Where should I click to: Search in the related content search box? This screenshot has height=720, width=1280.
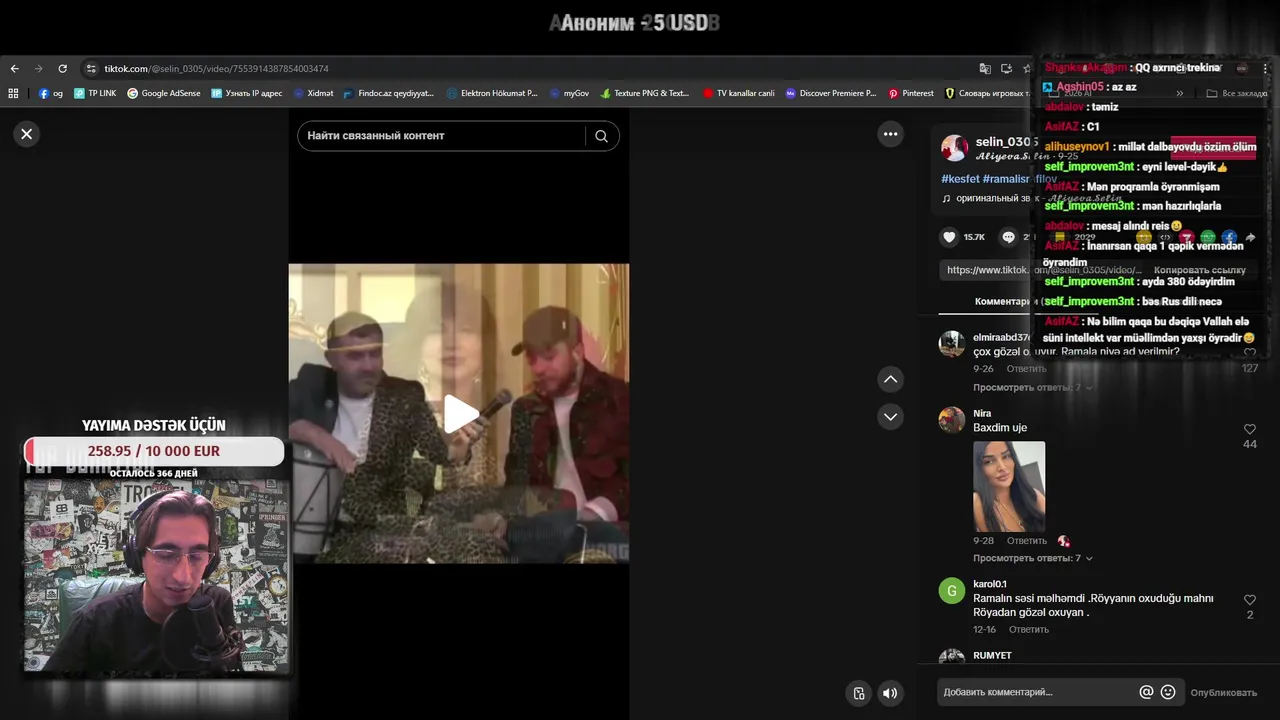[440, 136]
